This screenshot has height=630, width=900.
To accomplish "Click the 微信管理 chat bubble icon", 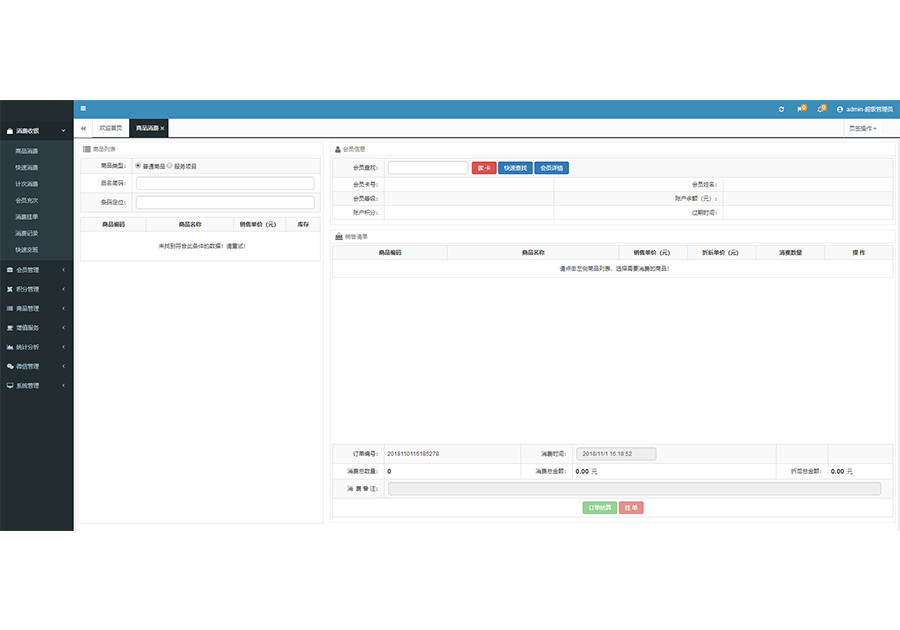I will pyautogui.click(x=10, y=366).
